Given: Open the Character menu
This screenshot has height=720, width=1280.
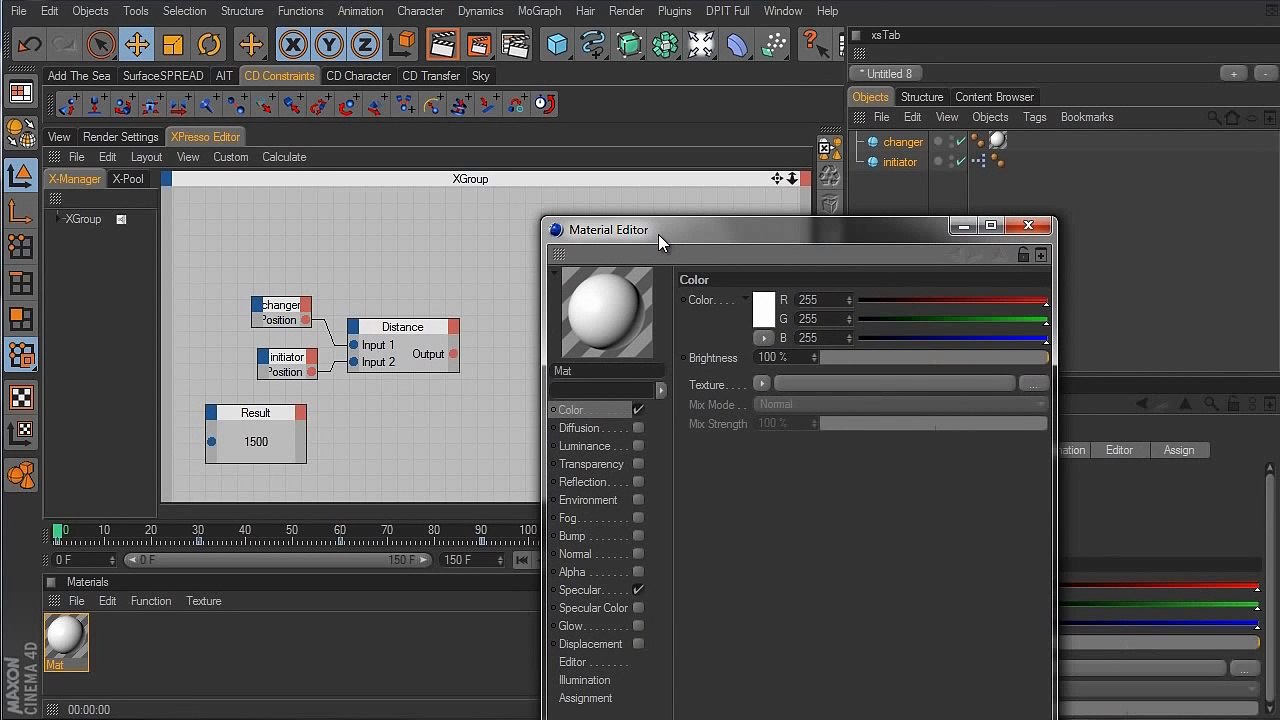Looking at the screenshot, I should tap(420, 11).
